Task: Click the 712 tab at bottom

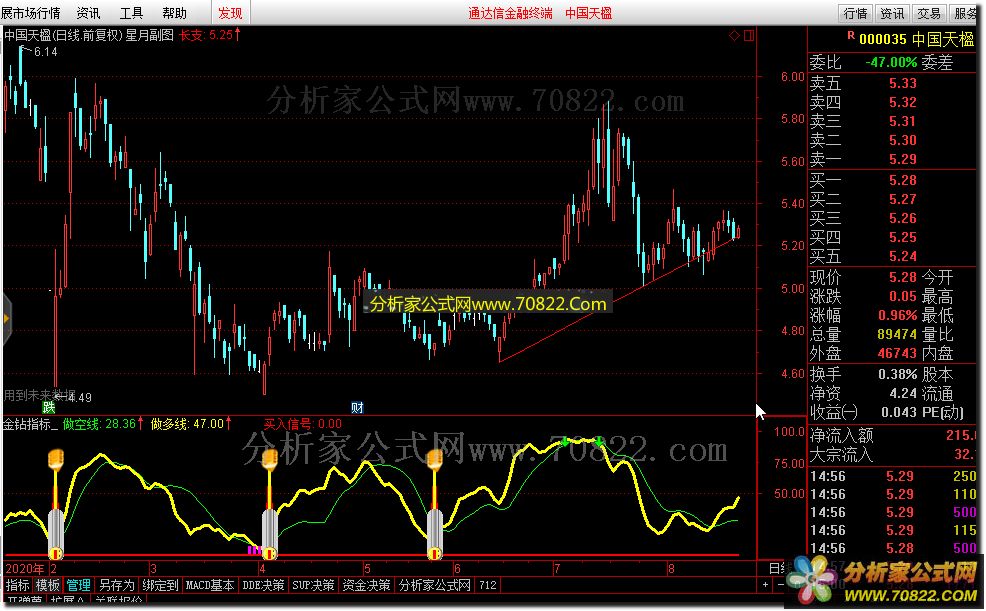Action: click(x=487, y=585)
